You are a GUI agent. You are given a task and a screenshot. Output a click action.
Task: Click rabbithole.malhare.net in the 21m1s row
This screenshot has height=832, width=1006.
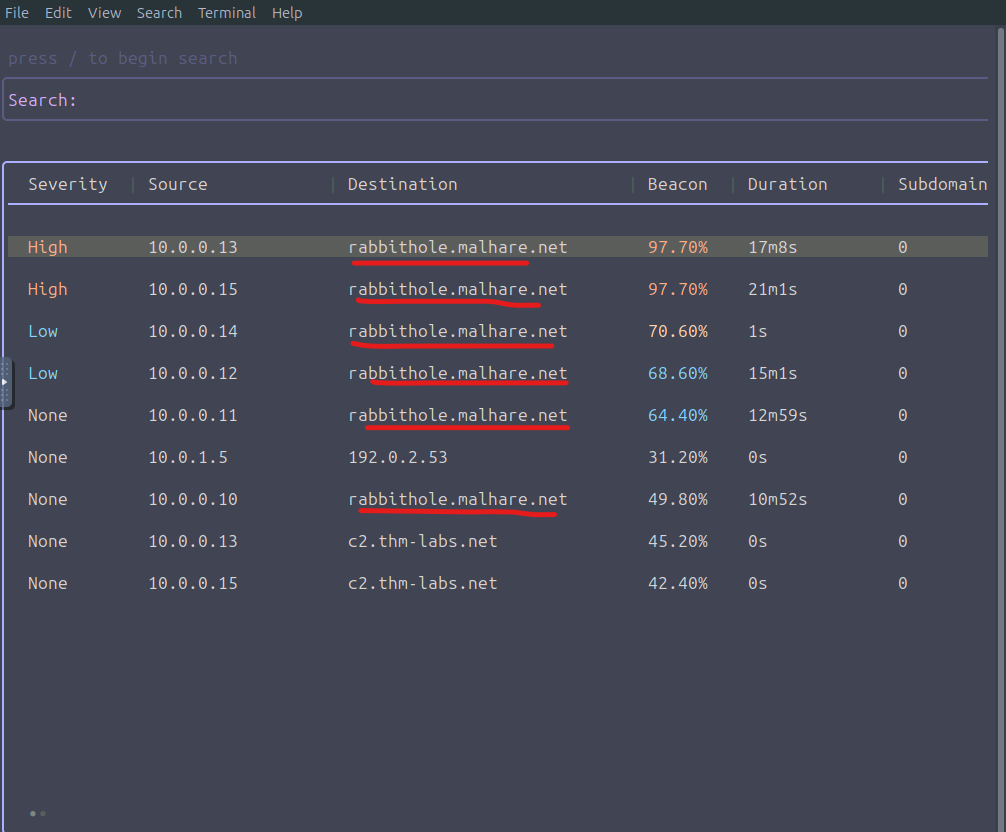(457, 289)
